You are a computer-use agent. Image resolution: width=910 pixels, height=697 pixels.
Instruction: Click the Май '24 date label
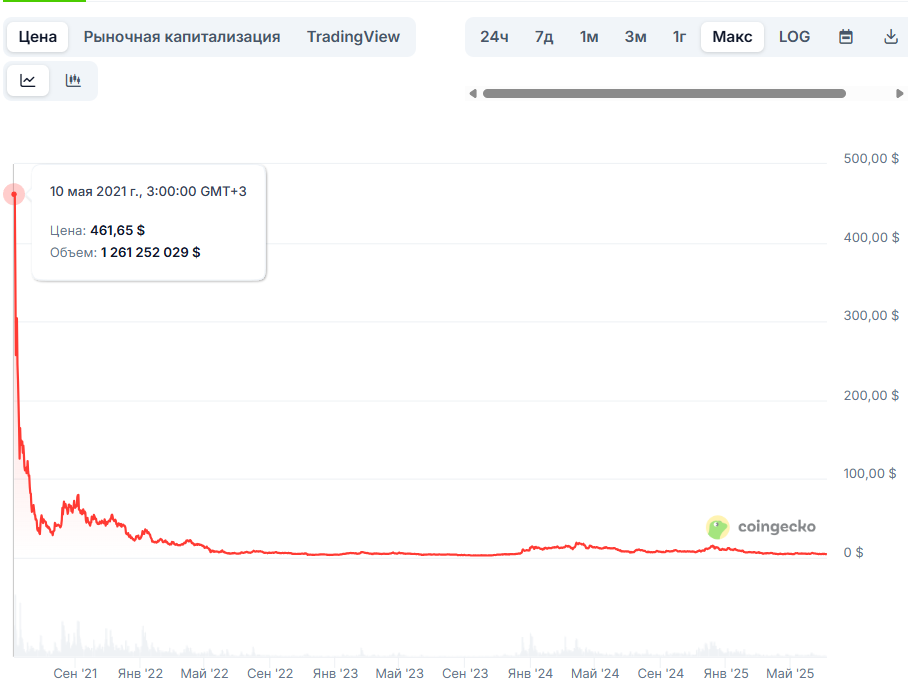595,674
